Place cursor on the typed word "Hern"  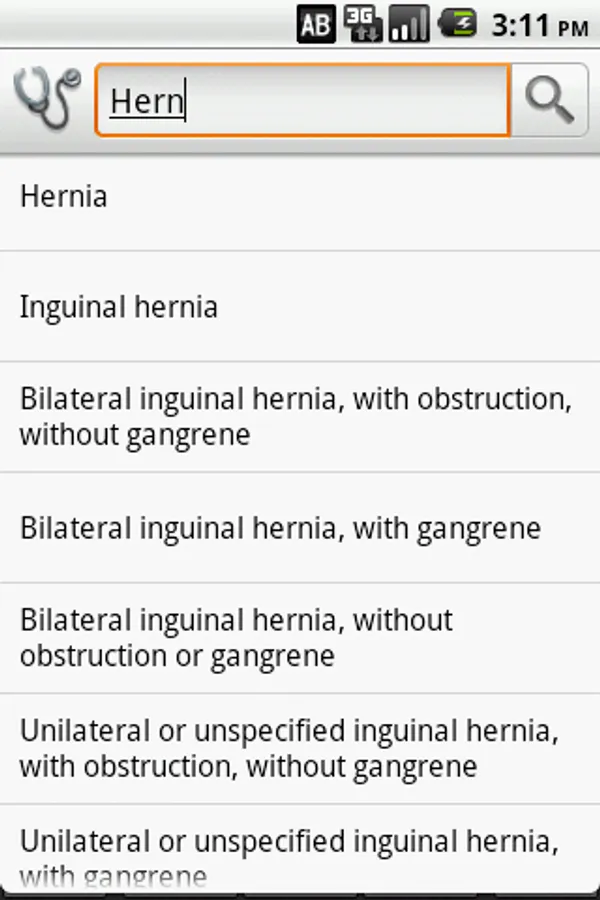147,101
